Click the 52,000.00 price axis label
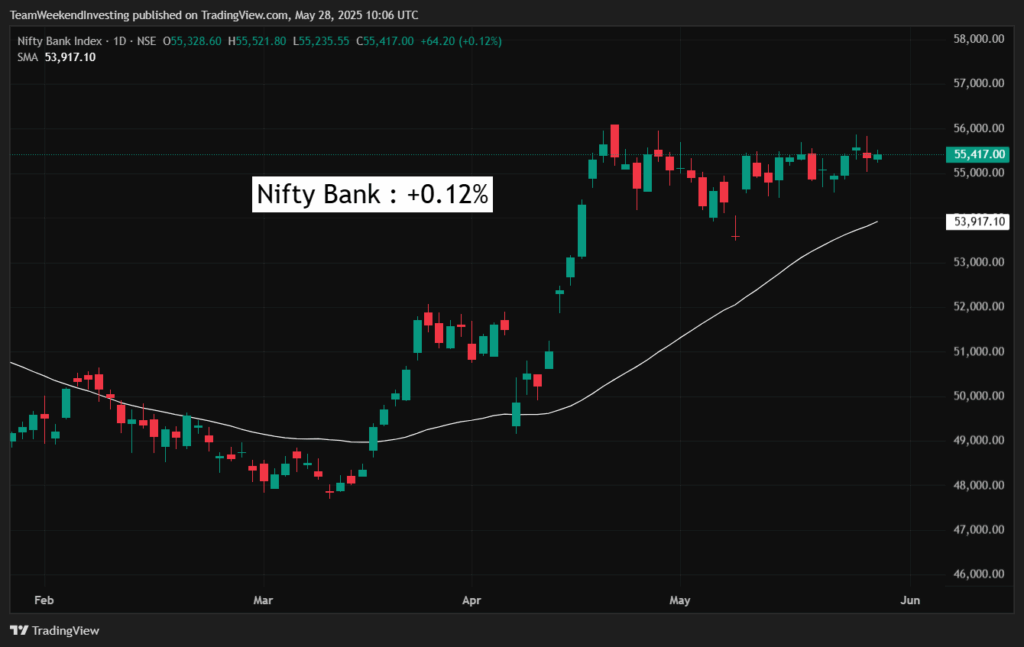This screenshot has width=1024, height=647. coord(979,307)
